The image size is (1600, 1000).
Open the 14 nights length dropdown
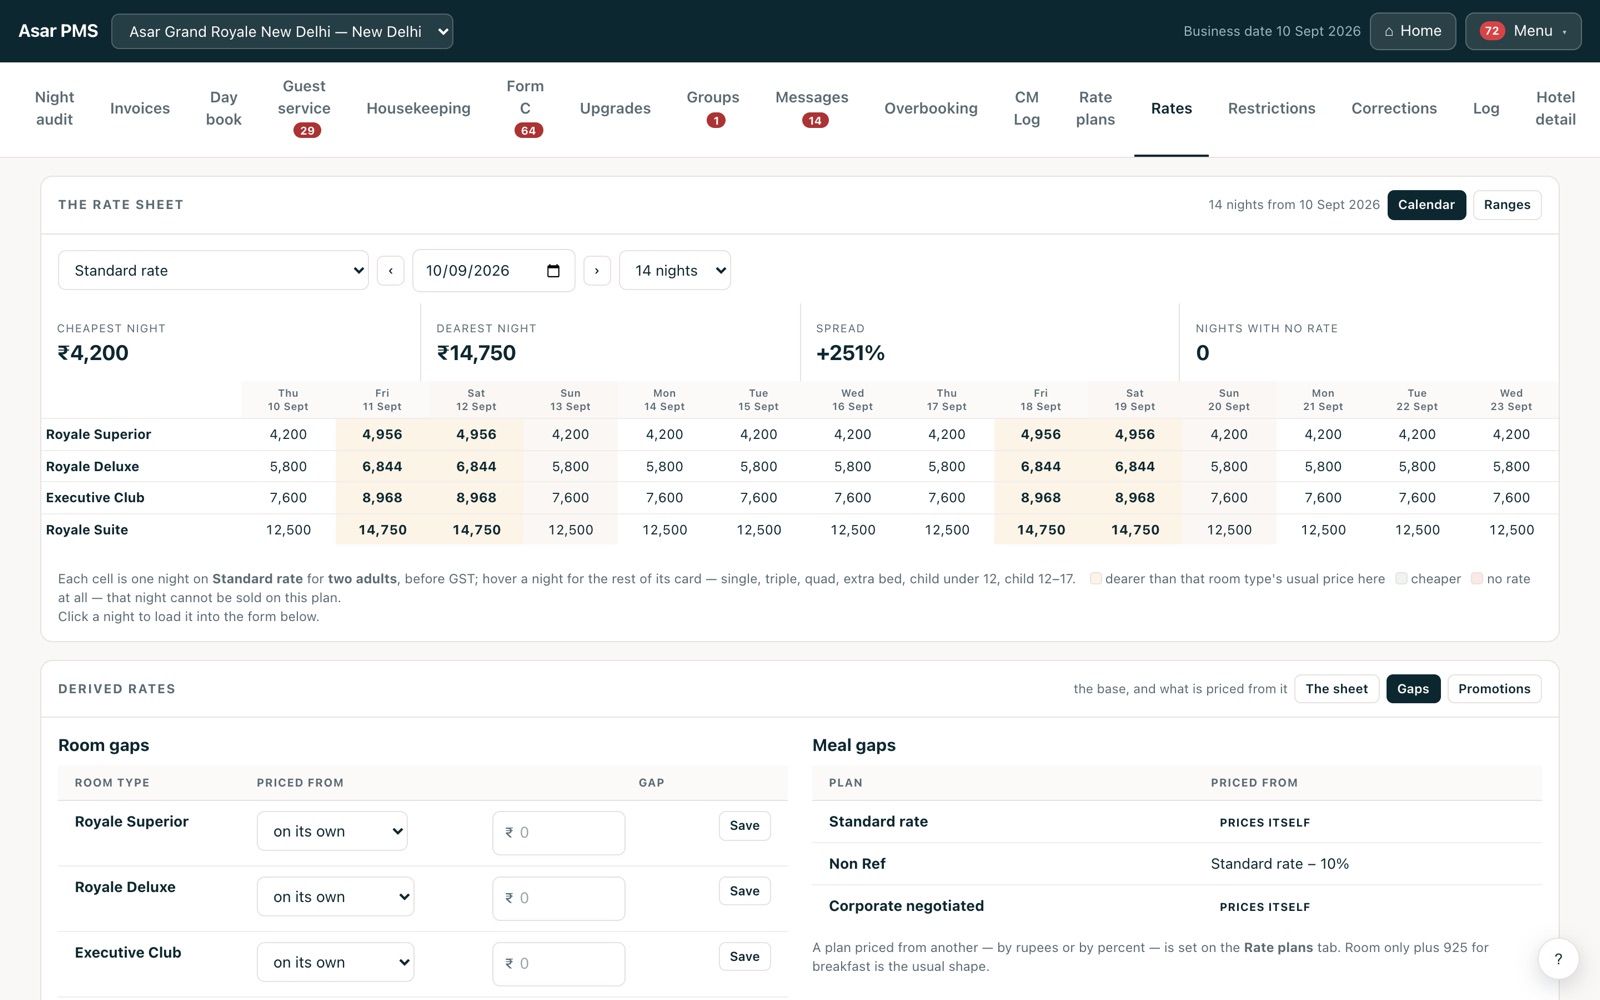coord(675,271)
